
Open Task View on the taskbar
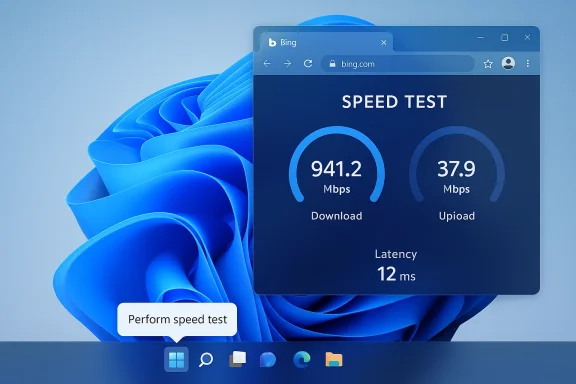tap(237, 359)
